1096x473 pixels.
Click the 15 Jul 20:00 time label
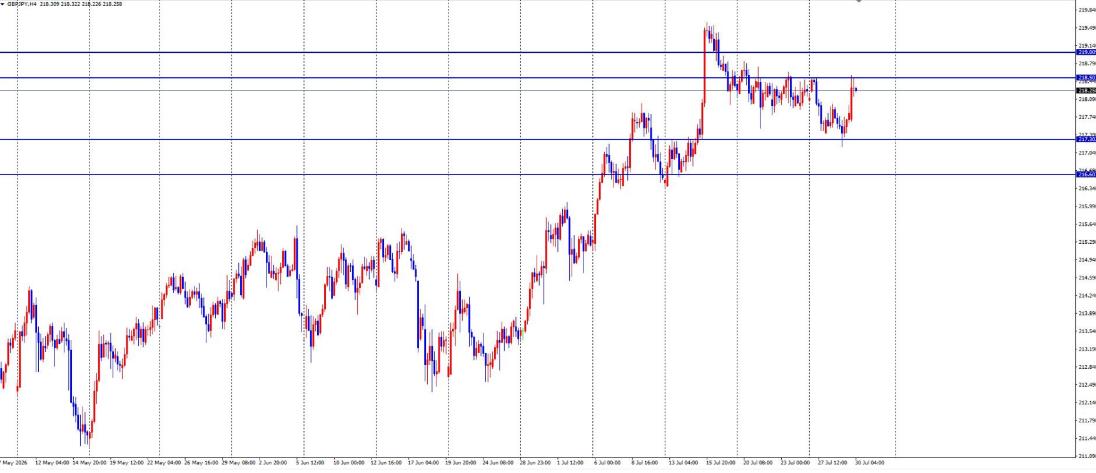721,463
